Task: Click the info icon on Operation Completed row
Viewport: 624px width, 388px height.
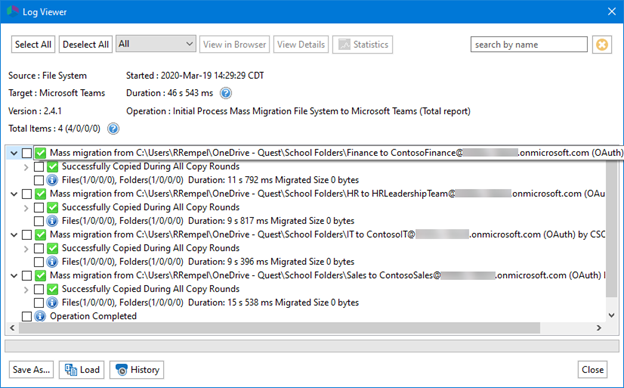Action: pyautogui.click(x=40, y=316)
